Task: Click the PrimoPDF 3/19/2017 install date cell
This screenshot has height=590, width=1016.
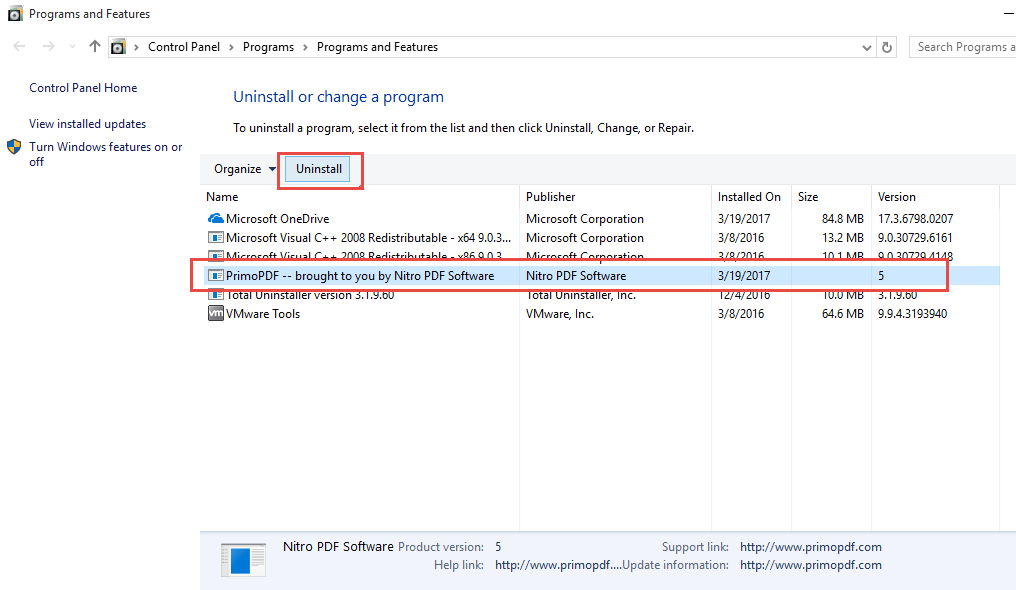Action: tap(744, 276)
